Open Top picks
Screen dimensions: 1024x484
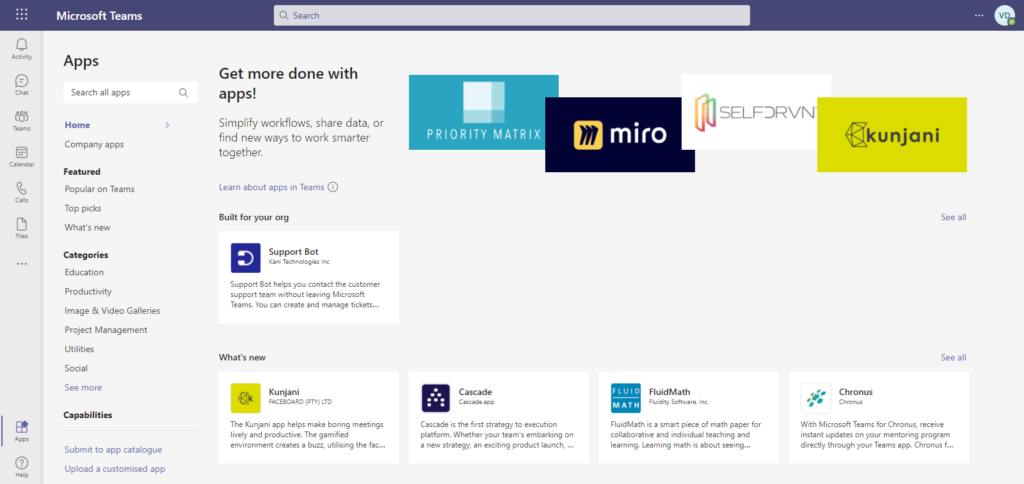coord(83,208)
